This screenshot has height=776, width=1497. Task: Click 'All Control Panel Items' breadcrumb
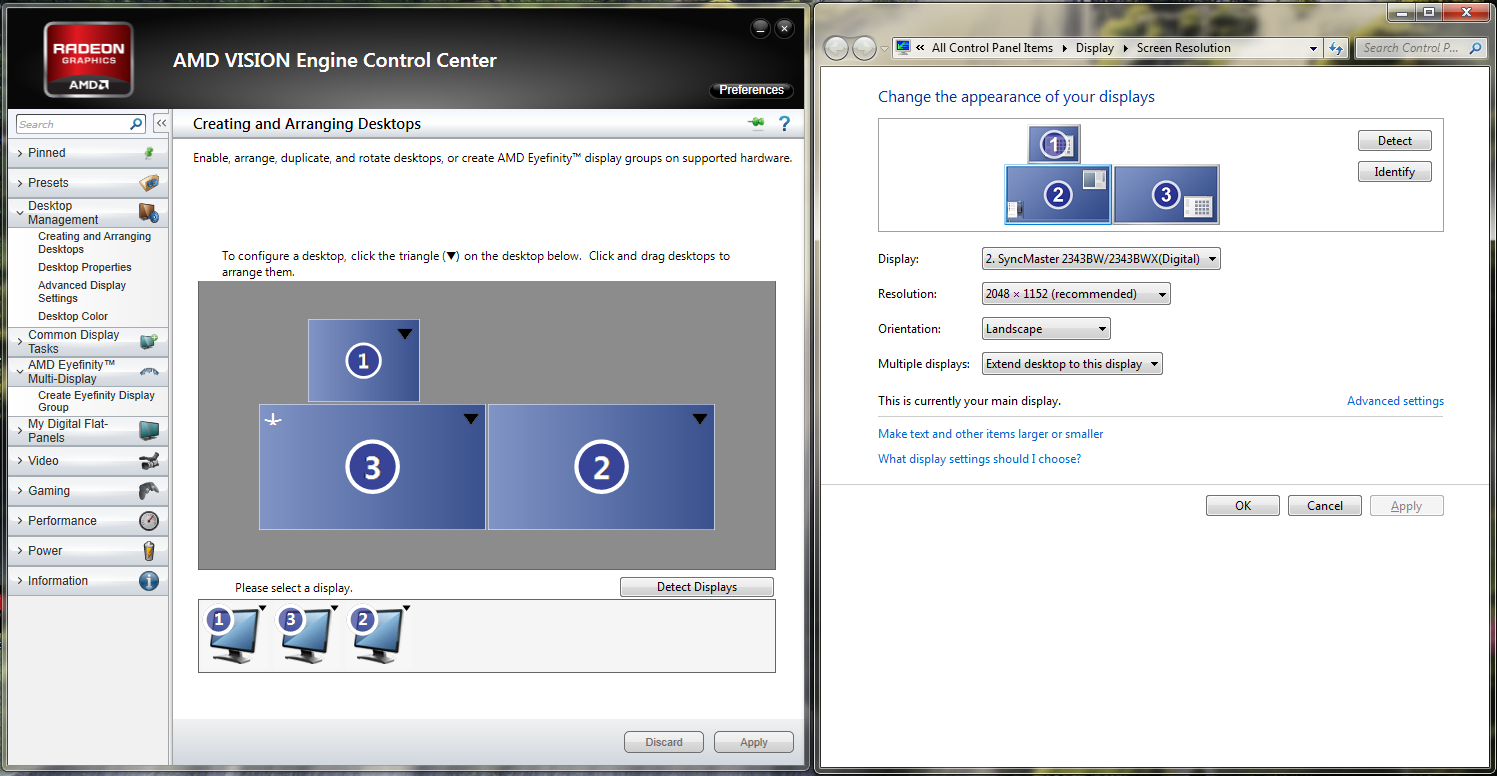(x=992, y=48)
